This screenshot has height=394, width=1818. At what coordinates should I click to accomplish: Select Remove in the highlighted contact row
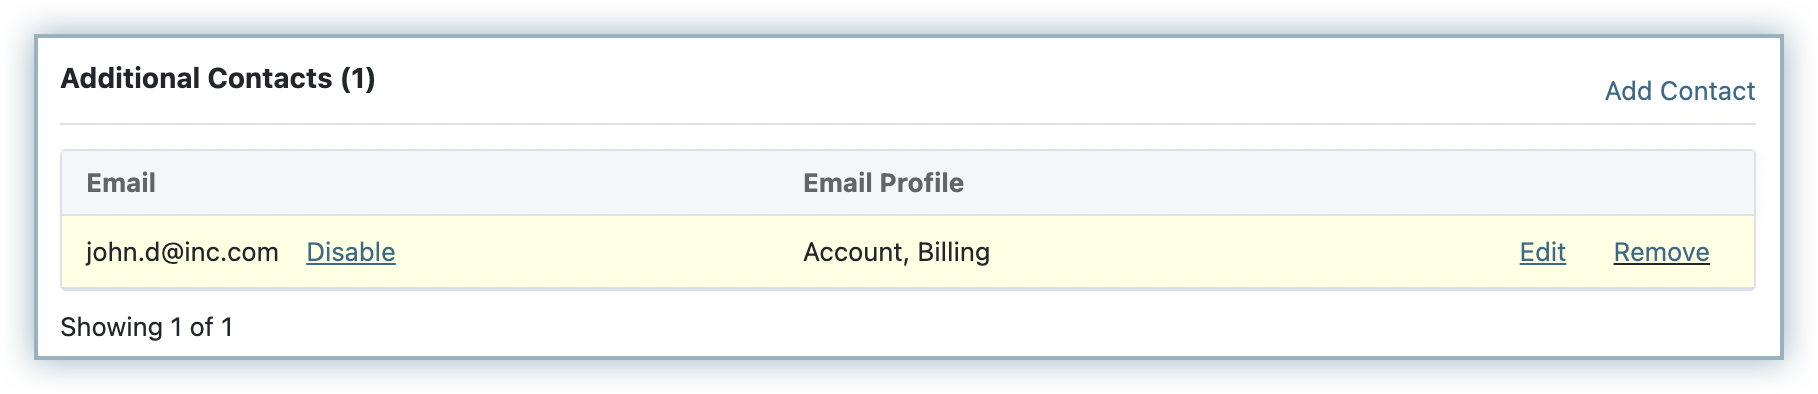[x=1661, y=252]
